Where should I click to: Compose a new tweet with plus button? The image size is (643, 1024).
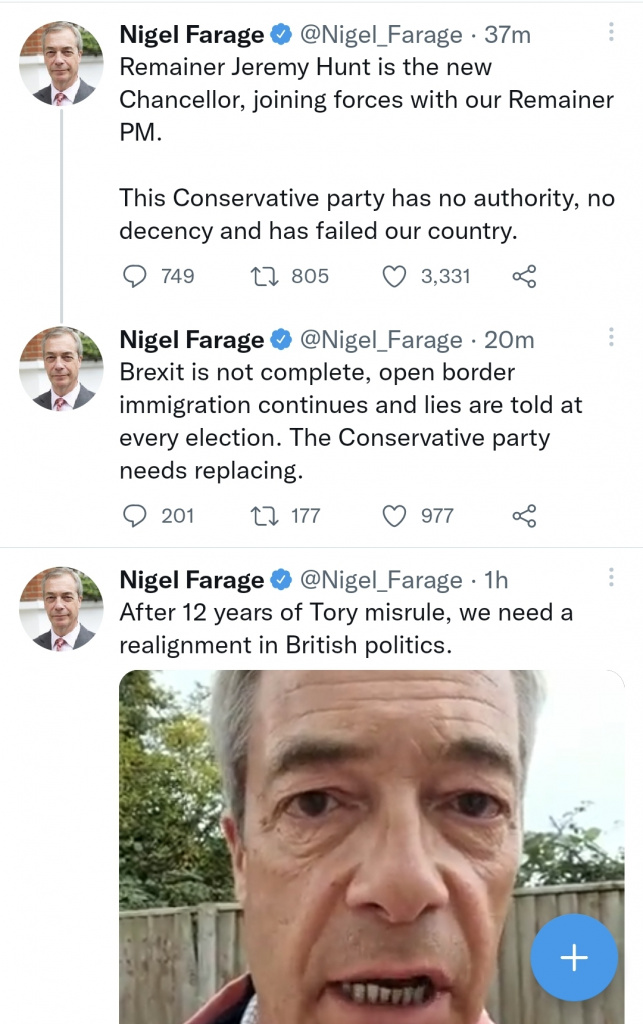tap(573, 958)
